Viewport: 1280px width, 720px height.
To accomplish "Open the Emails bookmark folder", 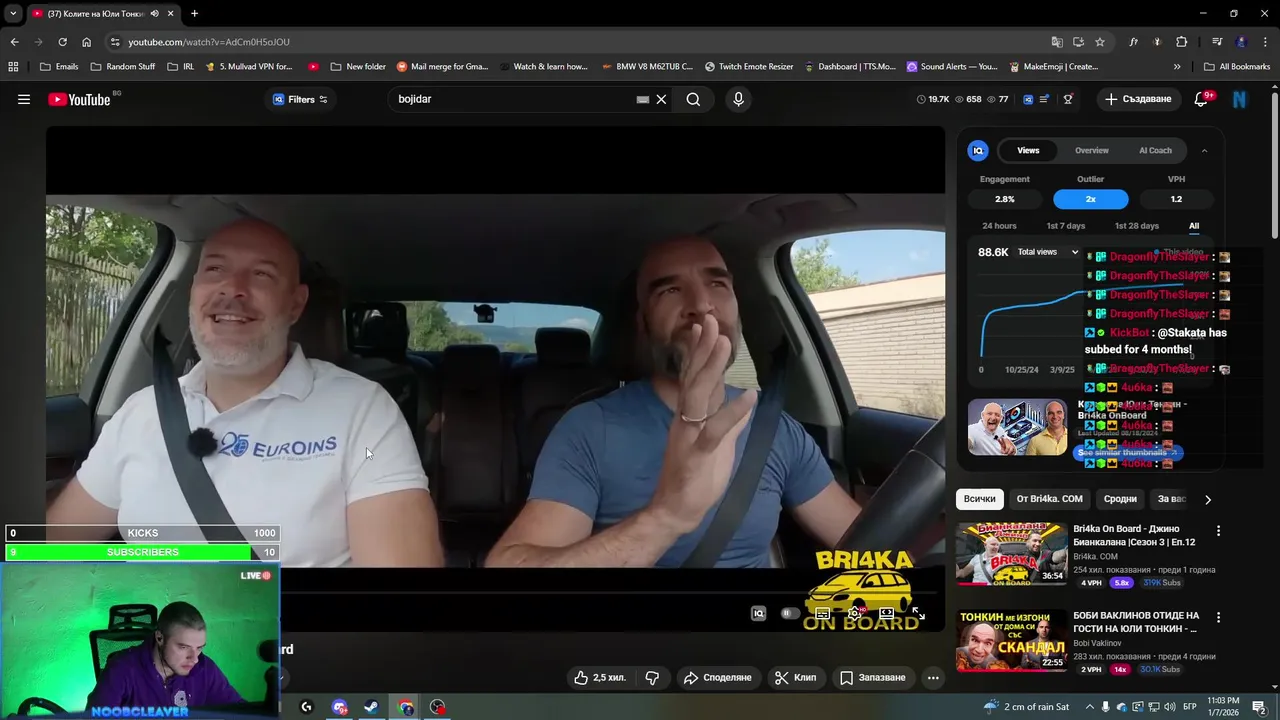I will tap(59, 67).
